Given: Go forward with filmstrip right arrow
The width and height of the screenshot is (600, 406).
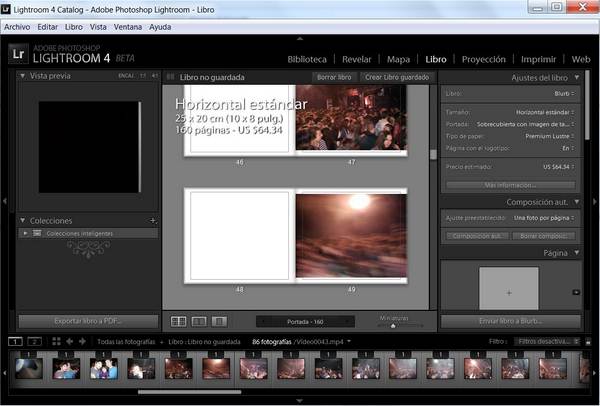Looking at the screenshot, I should 82,341.
